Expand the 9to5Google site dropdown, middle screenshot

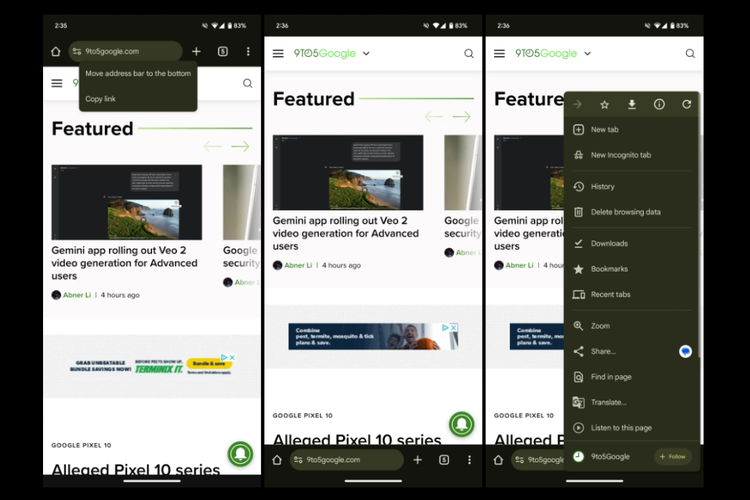point(366,54)
